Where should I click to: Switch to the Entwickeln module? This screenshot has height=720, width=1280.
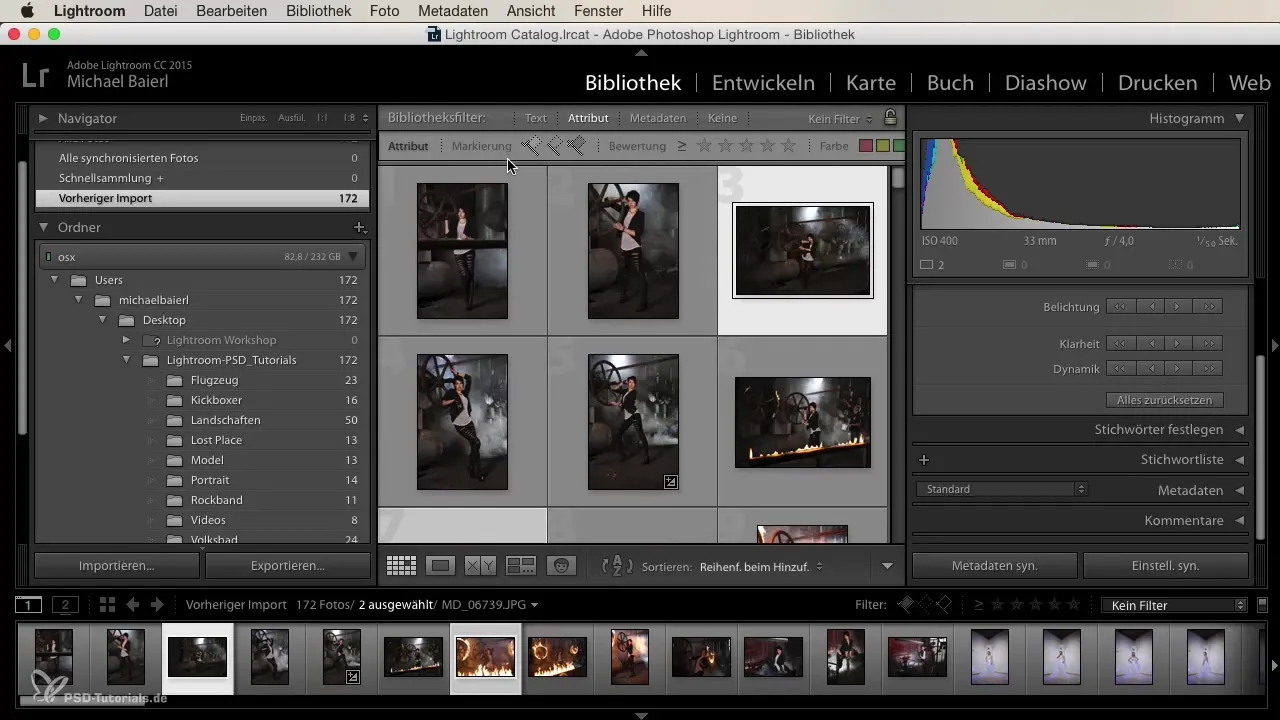(763, 83)
